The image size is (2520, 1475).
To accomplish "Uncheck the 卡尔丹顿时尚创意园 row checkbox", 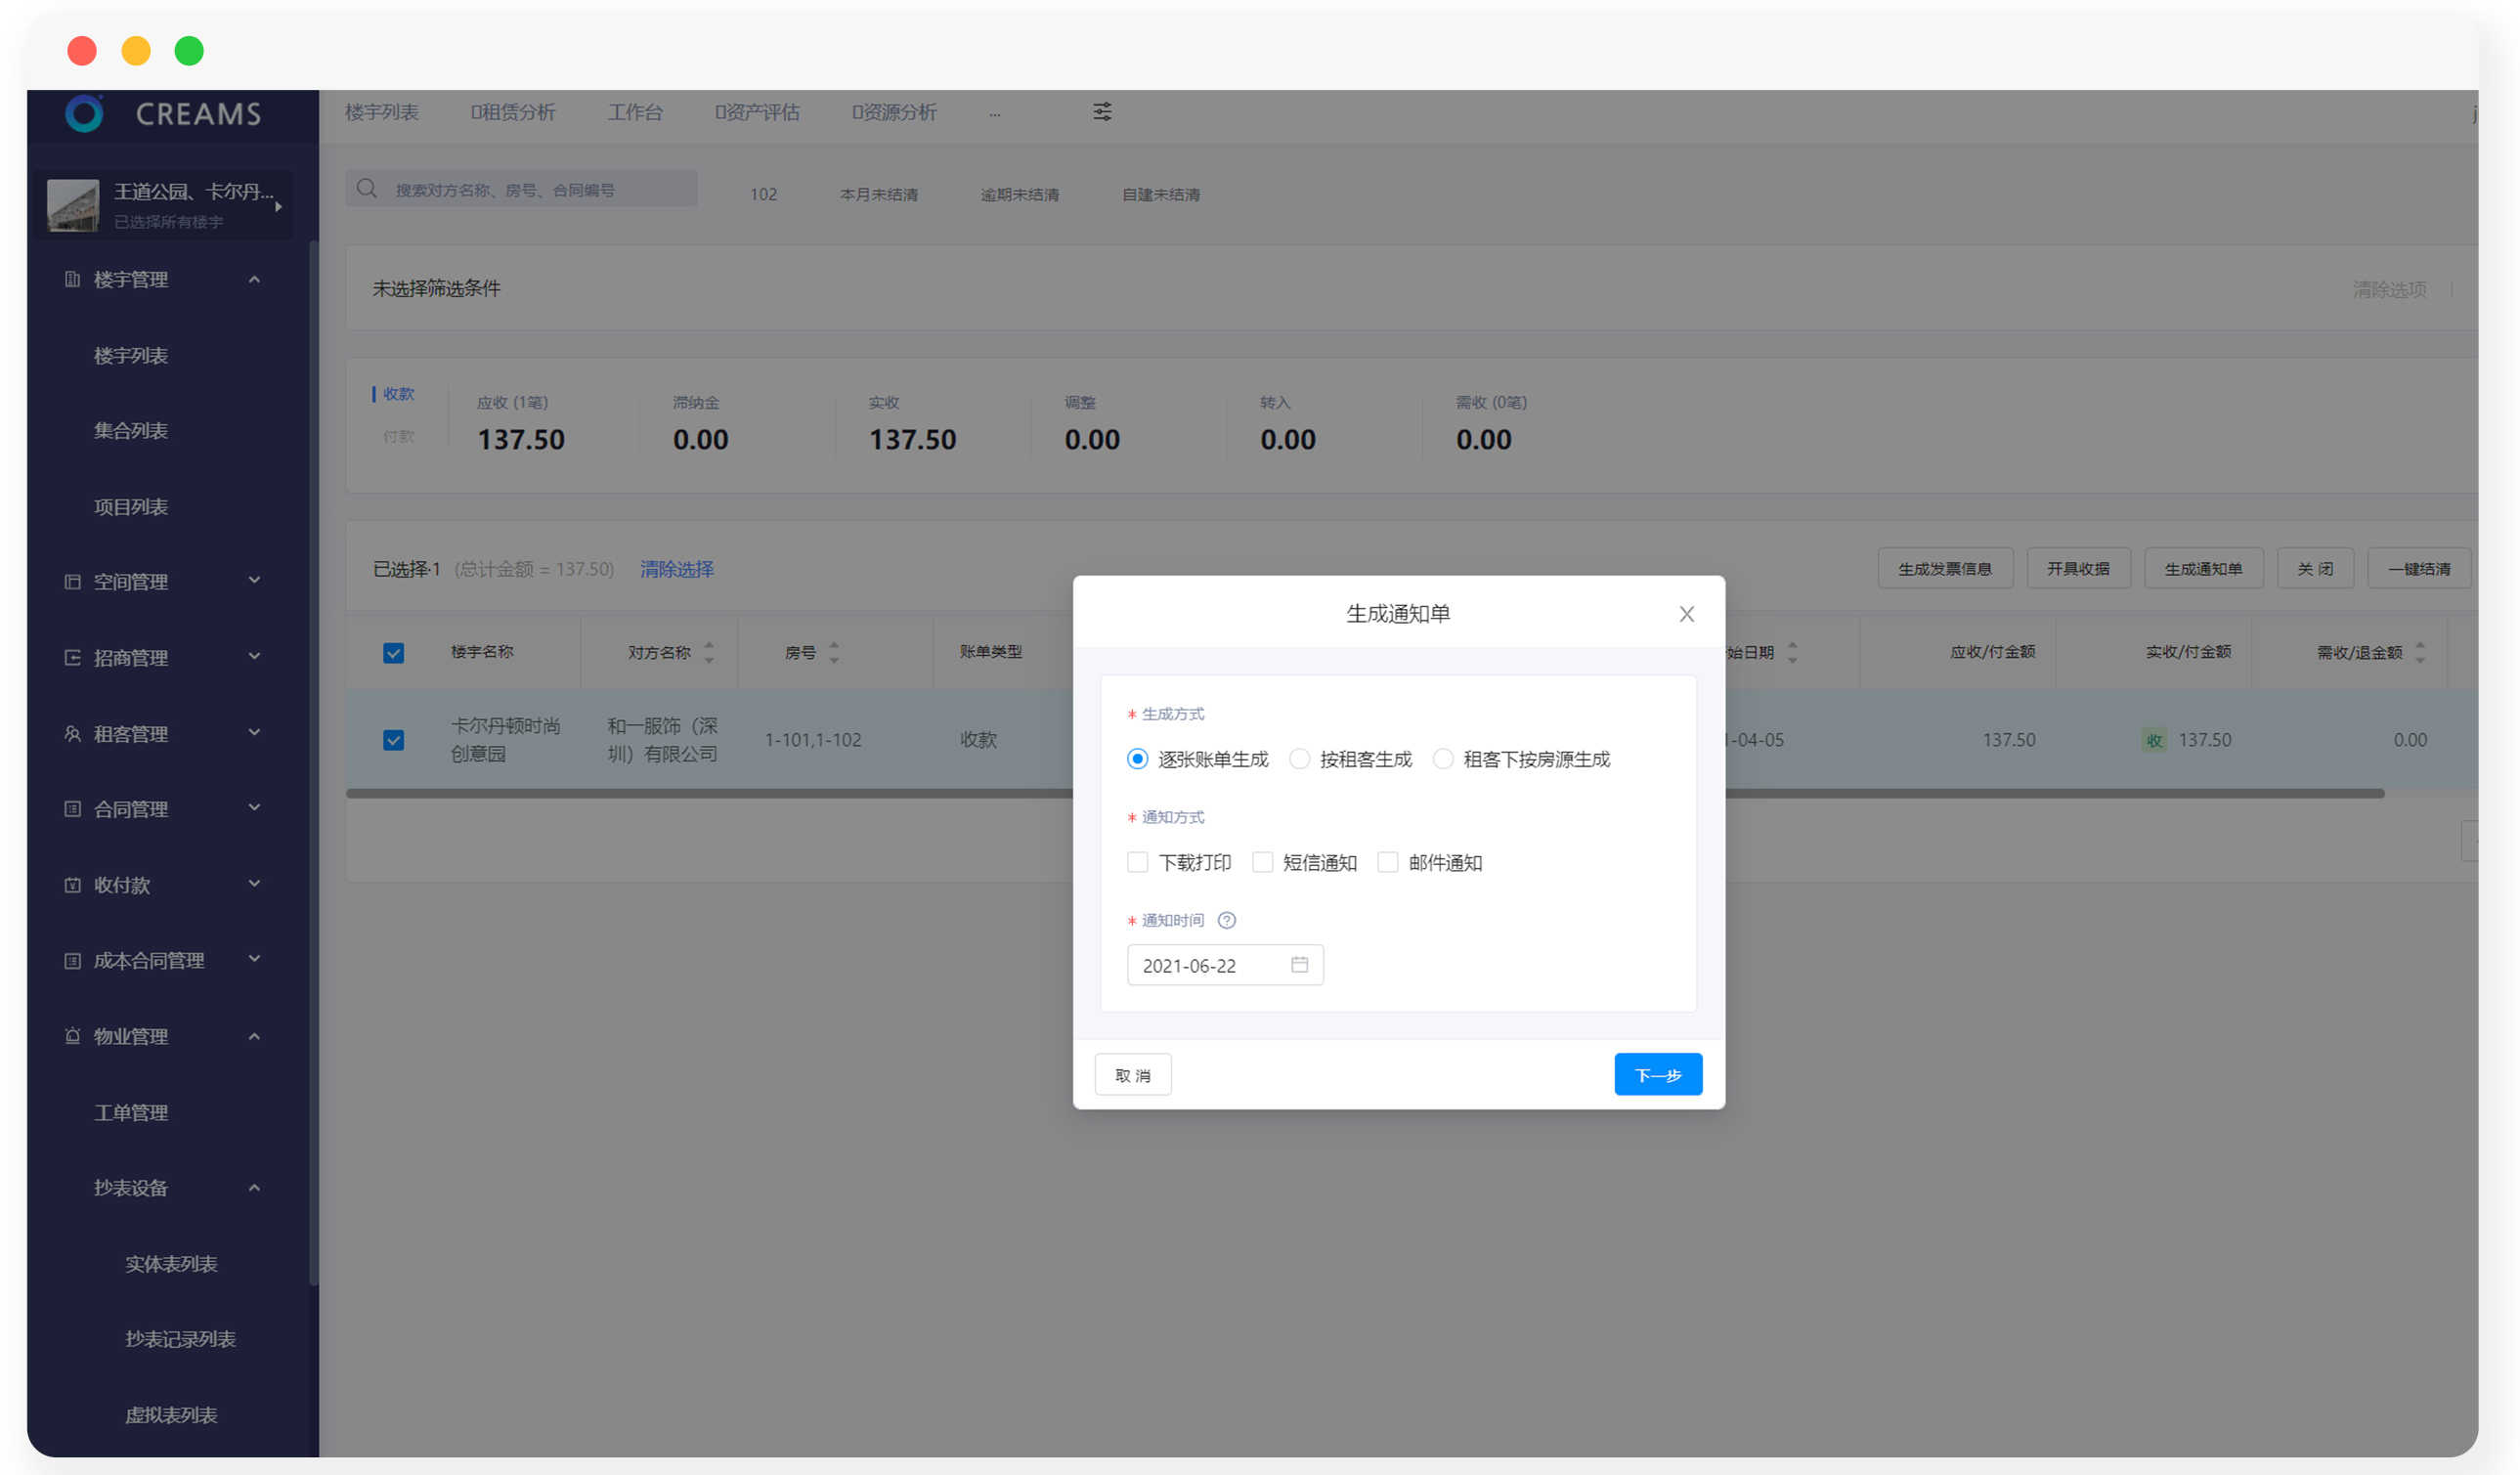I will 393,740.
